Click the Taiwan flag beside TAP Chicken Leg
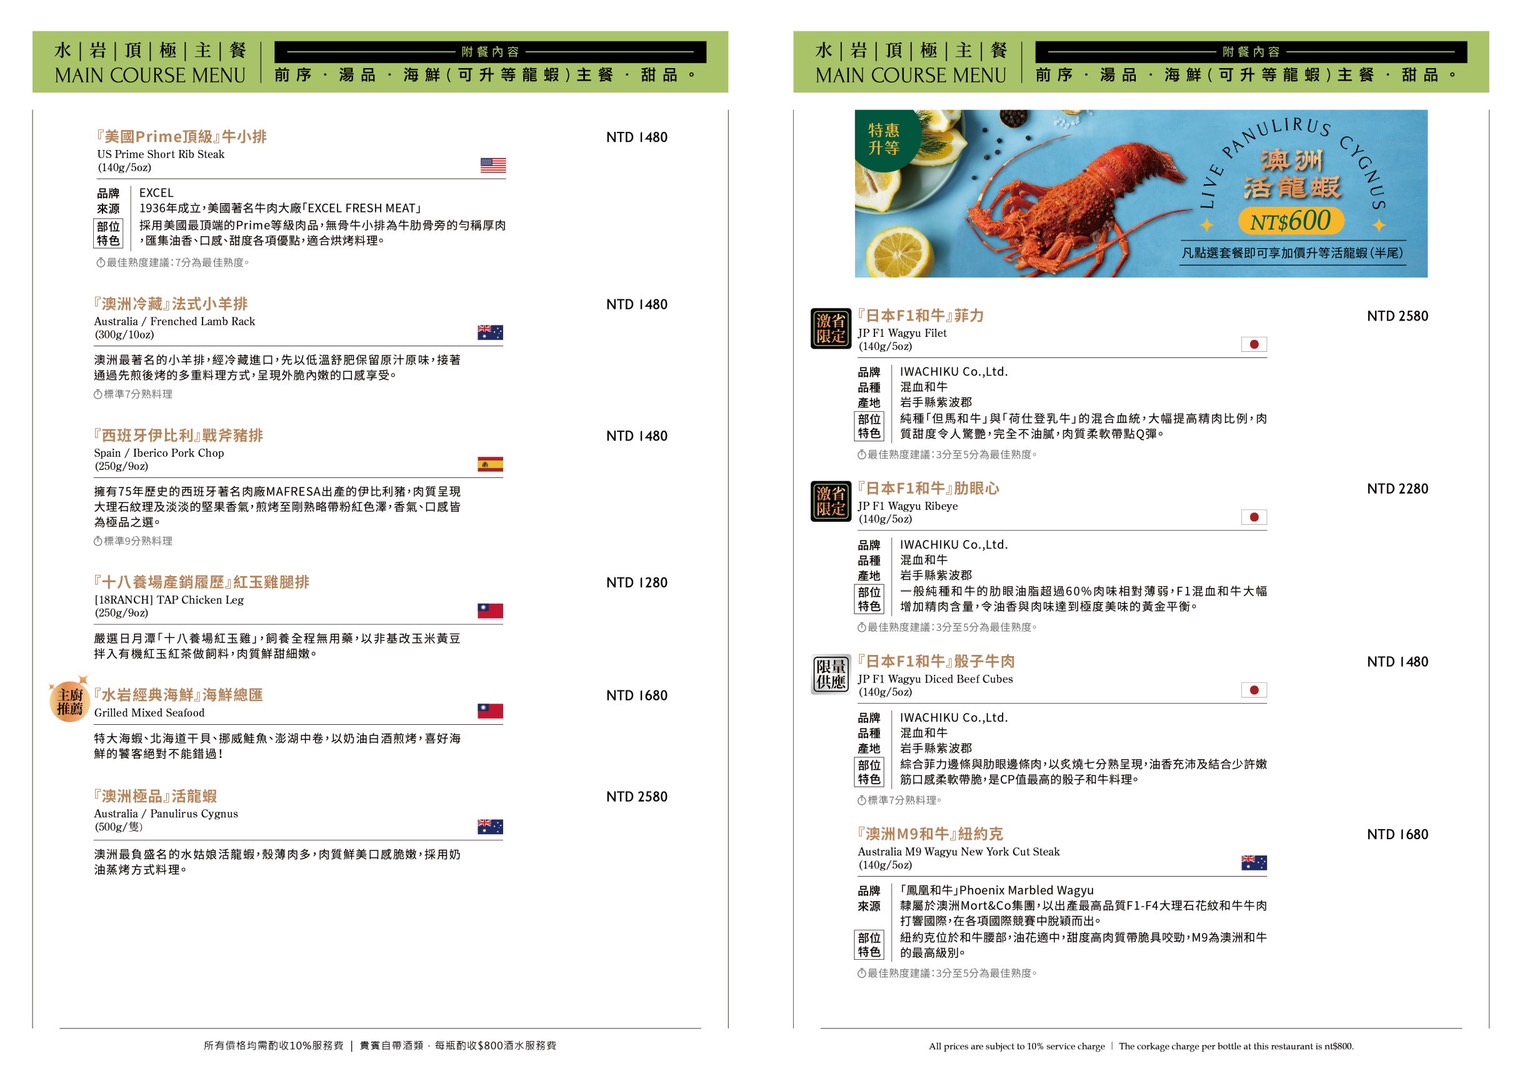 click(490, 610)
